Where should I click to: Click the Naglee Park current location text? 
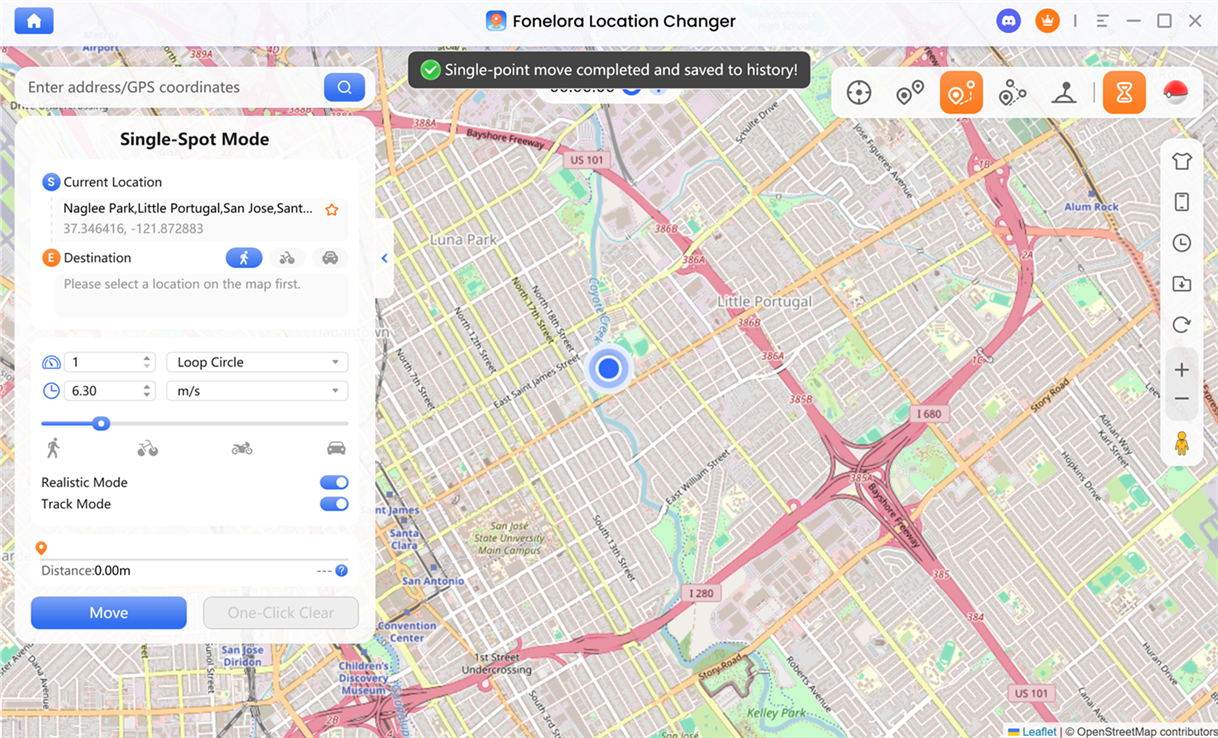[188, 209]
